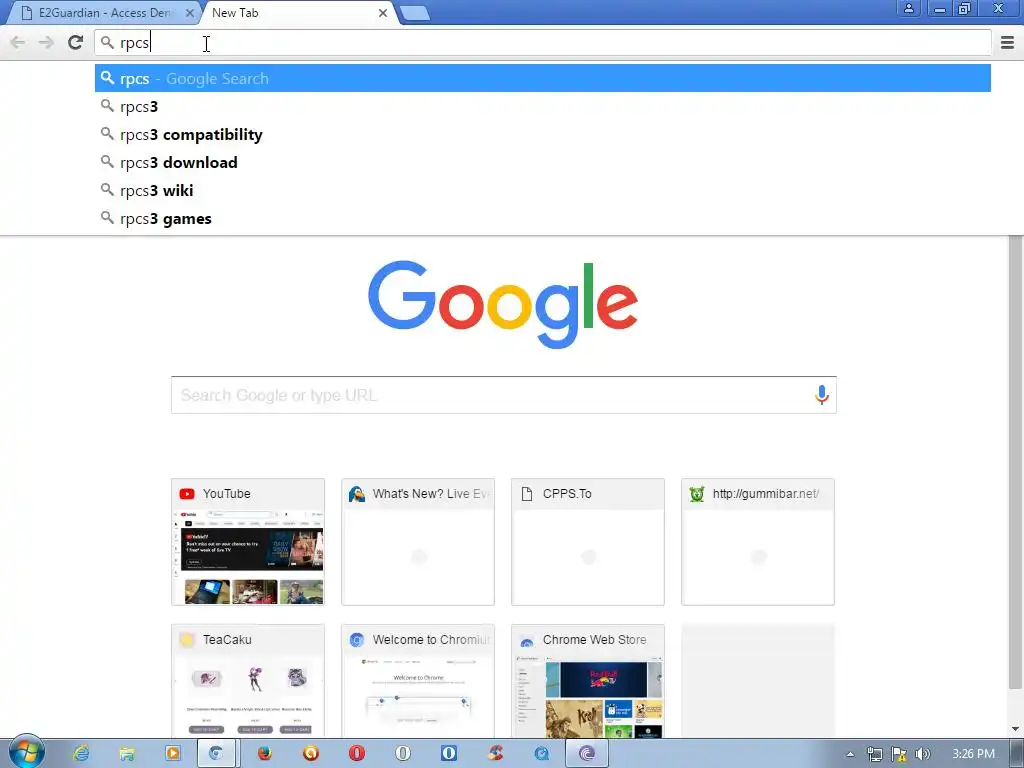Open the 'What's New? Live Ev' thumbnail
1024x768 pixels.
tap(418, 541)
